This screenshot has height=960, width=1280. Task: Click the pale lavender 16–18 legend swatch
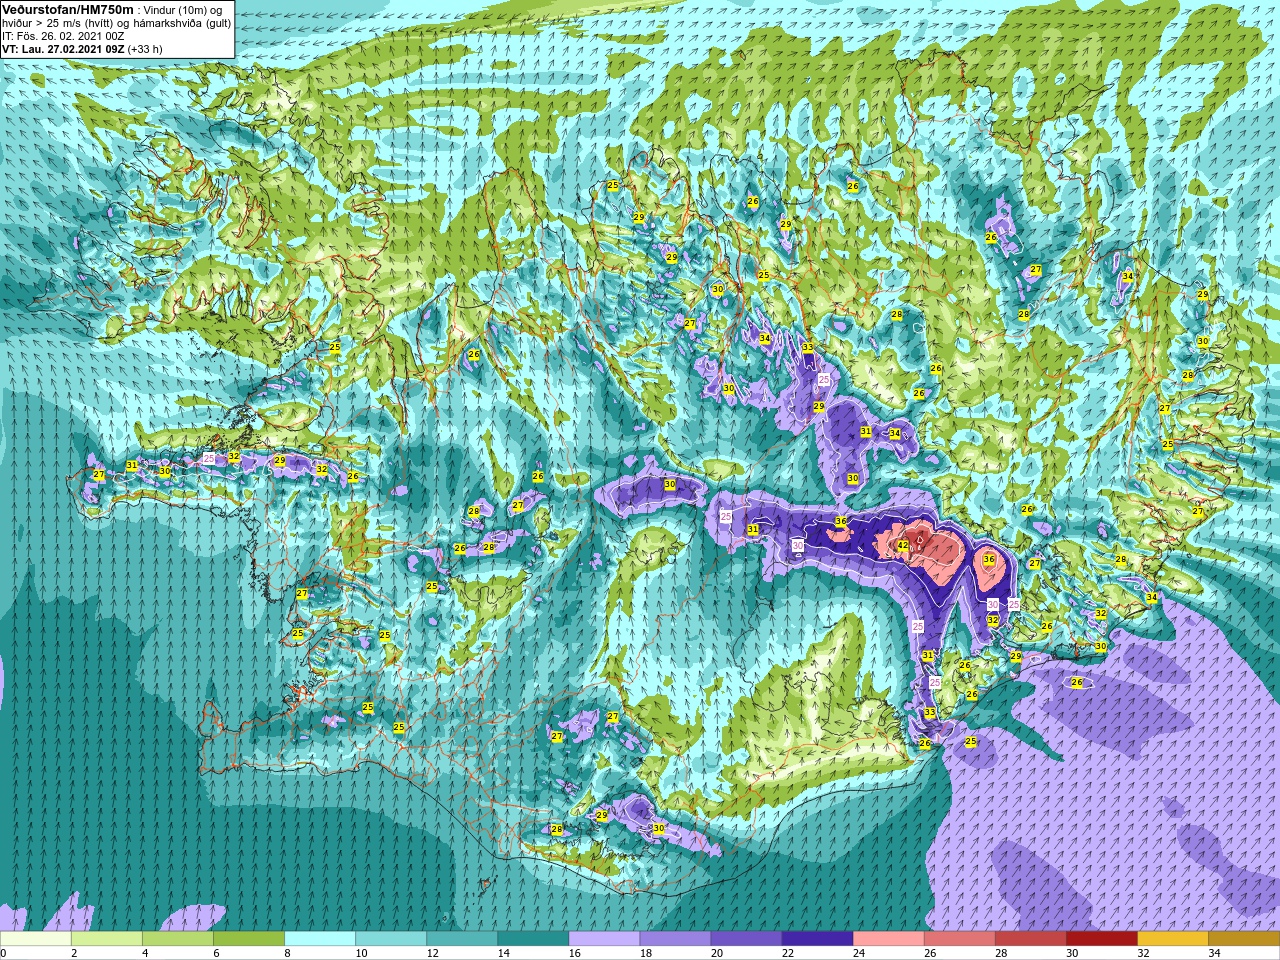pos(604,939)
